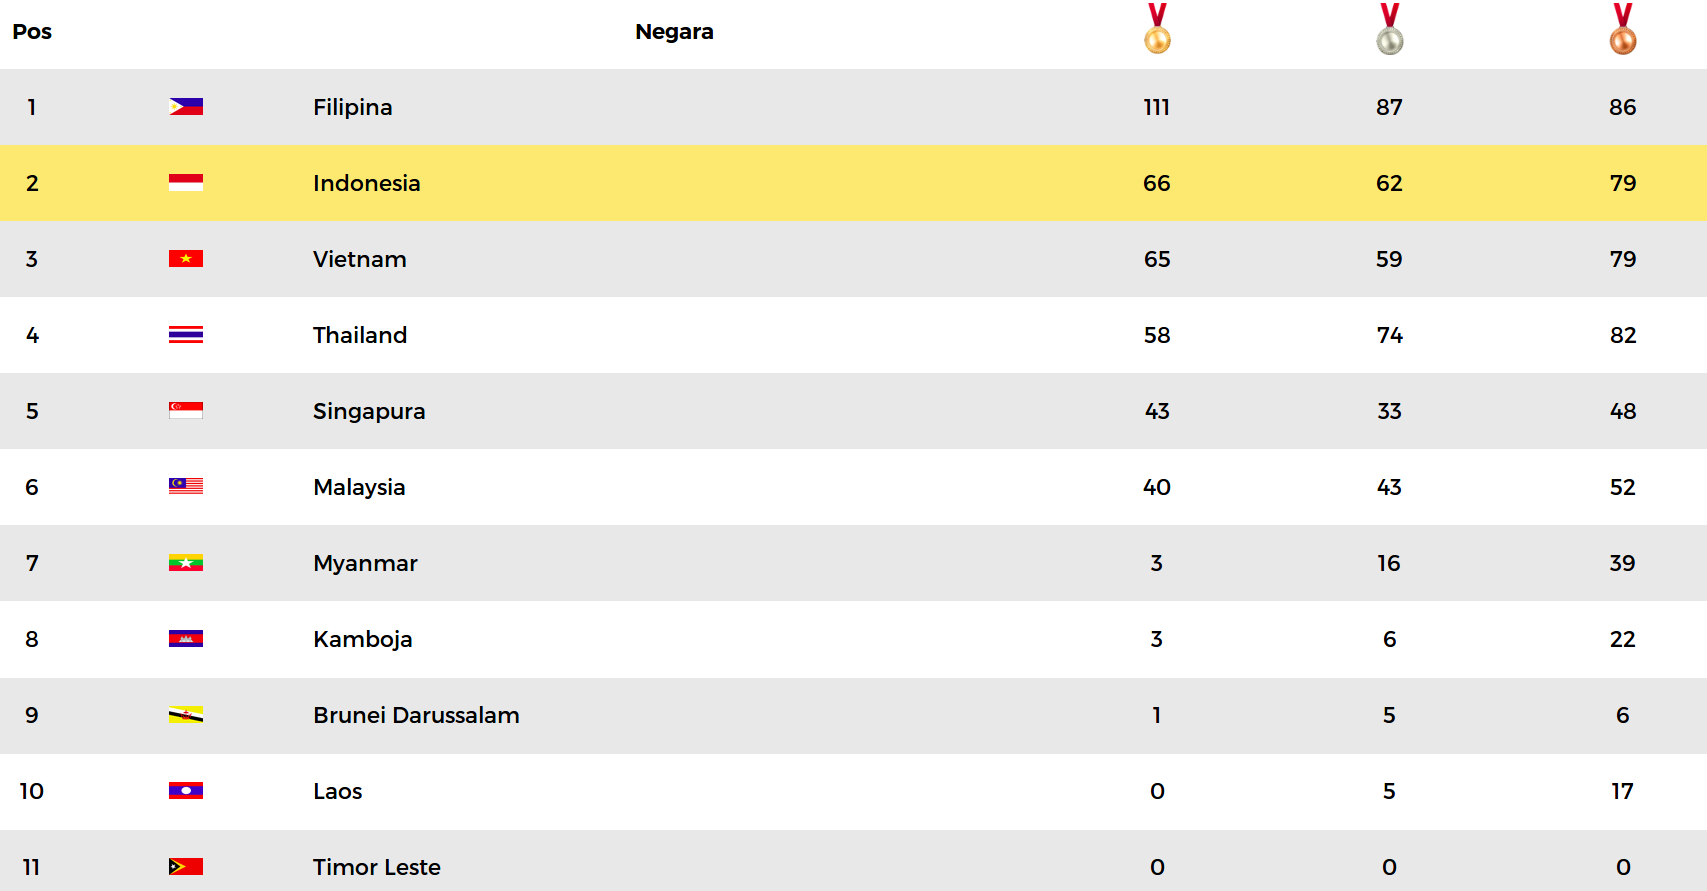Click the Philippines flag icon
Screen dimensions: 1707x891
[x=186, y=107]
